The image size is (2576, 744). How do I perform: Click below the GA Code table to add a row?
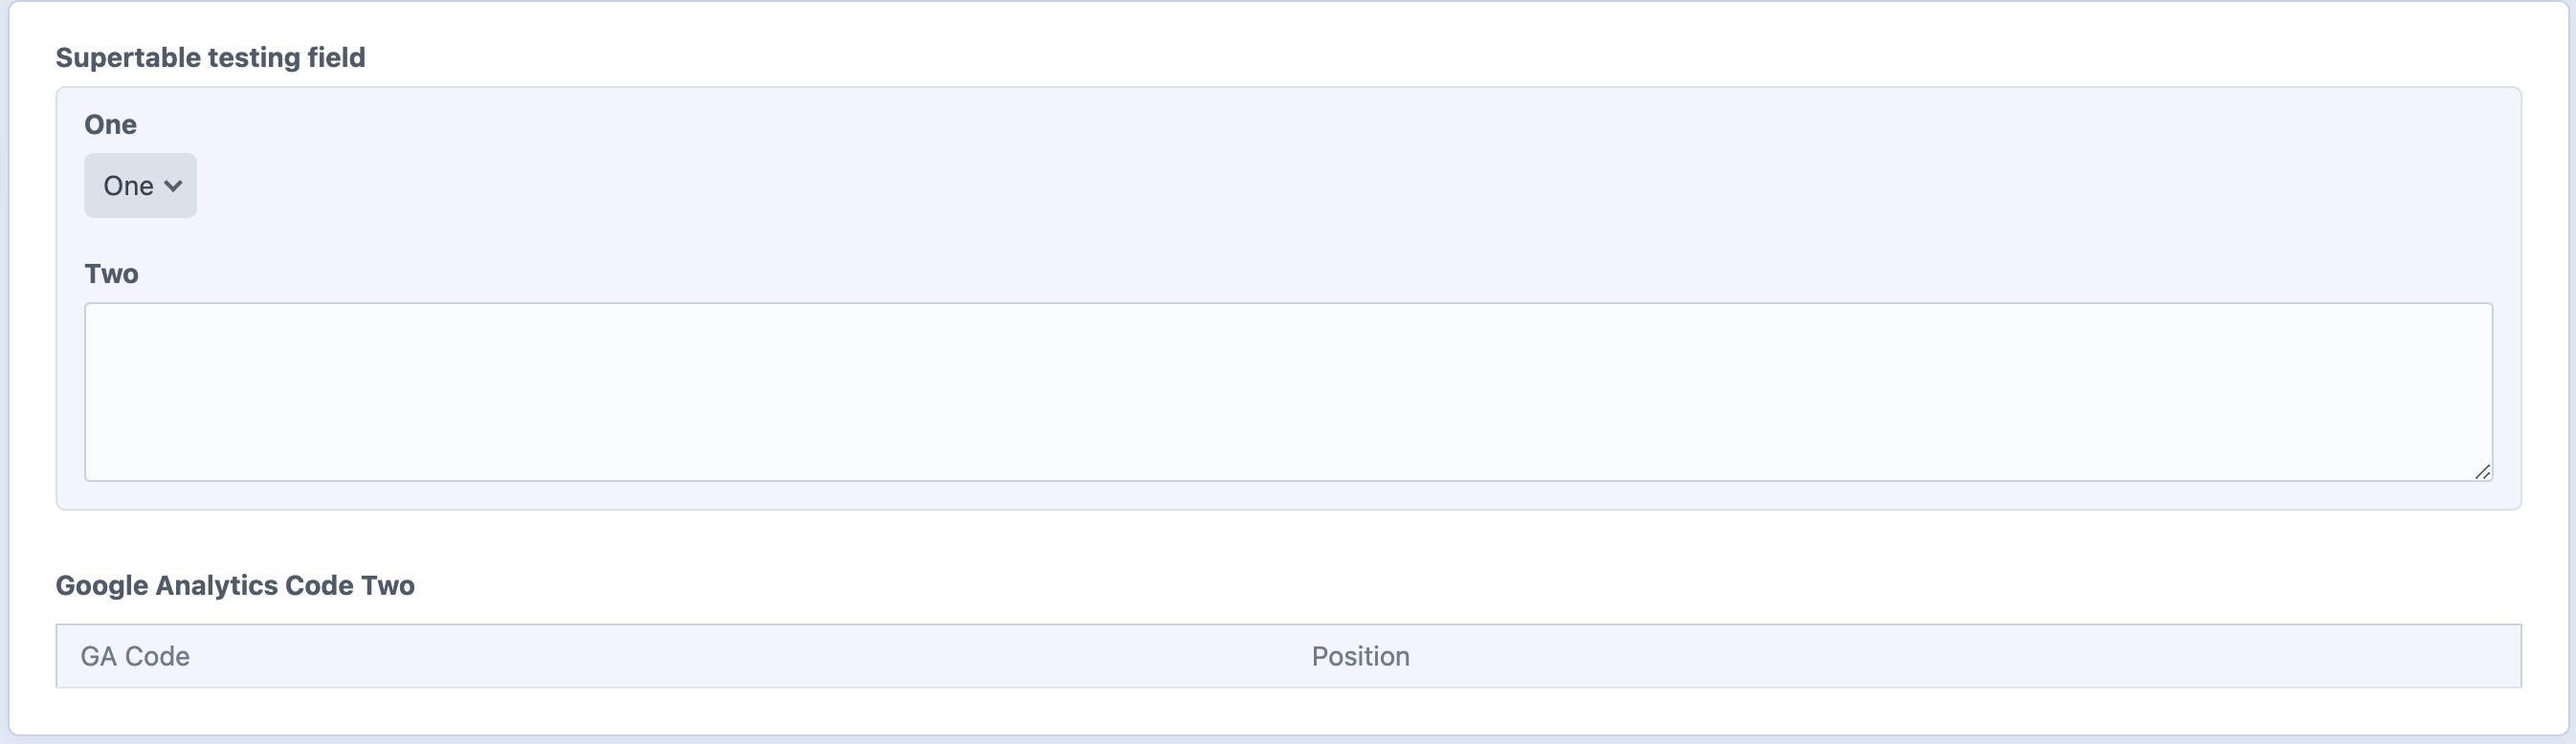point(1288,705)
